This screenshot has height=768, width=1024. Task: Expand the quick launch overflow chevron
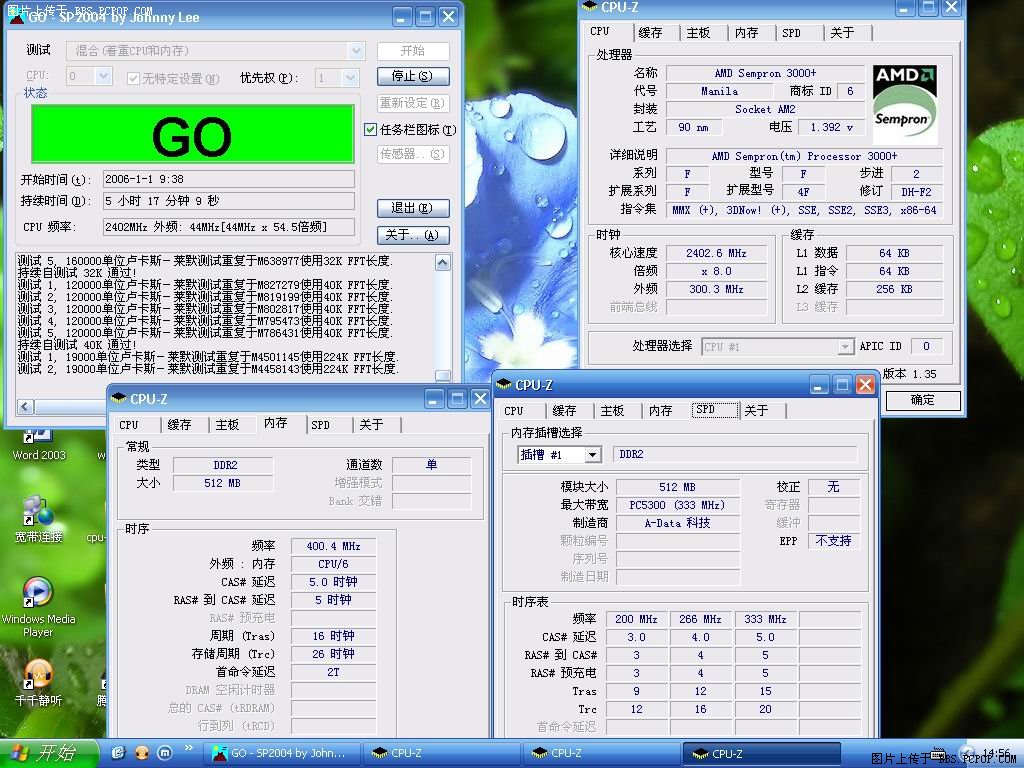[189, 748]
